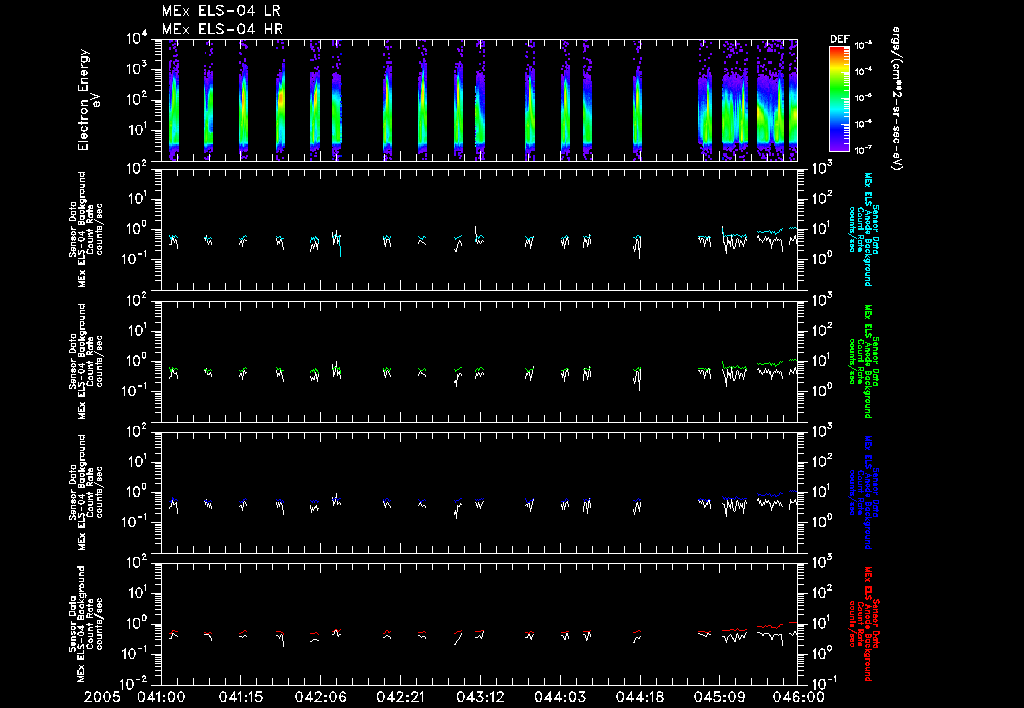Click the blue 'MEx ELS Anode Background' label
The width and height of the screenshot is (1024, 708).
(868, 492)
